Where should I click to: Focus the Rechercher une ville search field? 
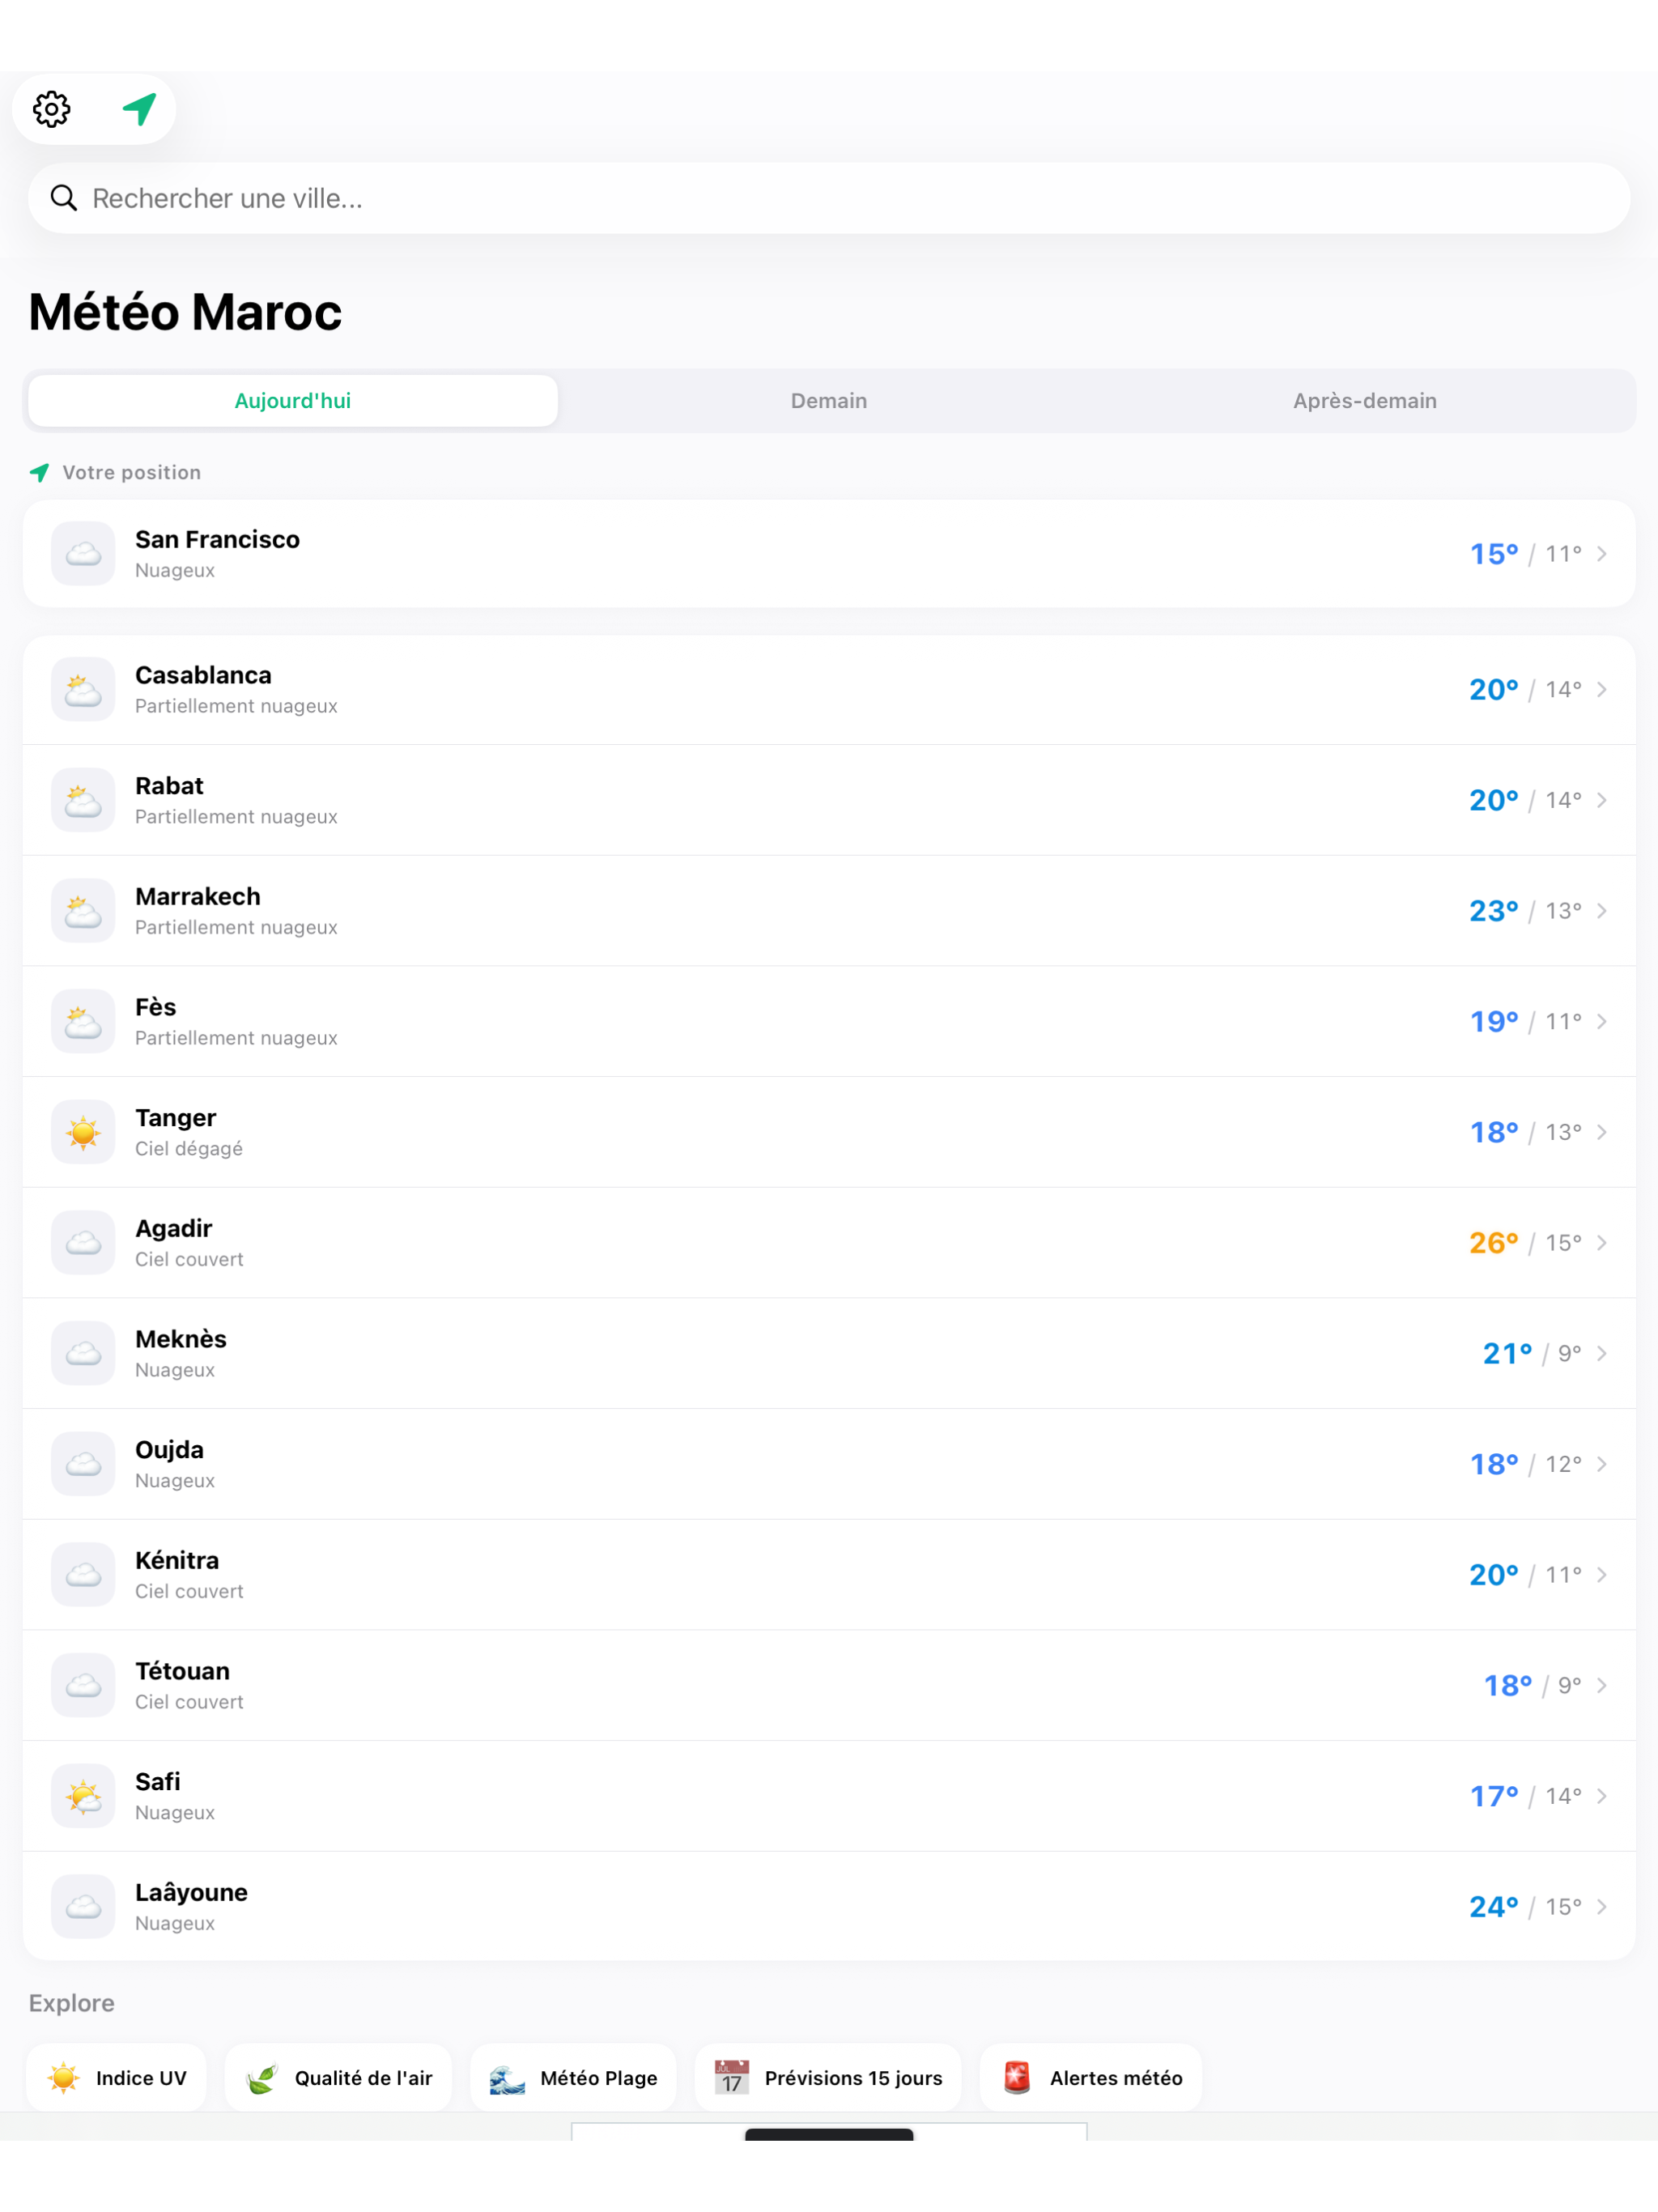(x=829, y=198)
